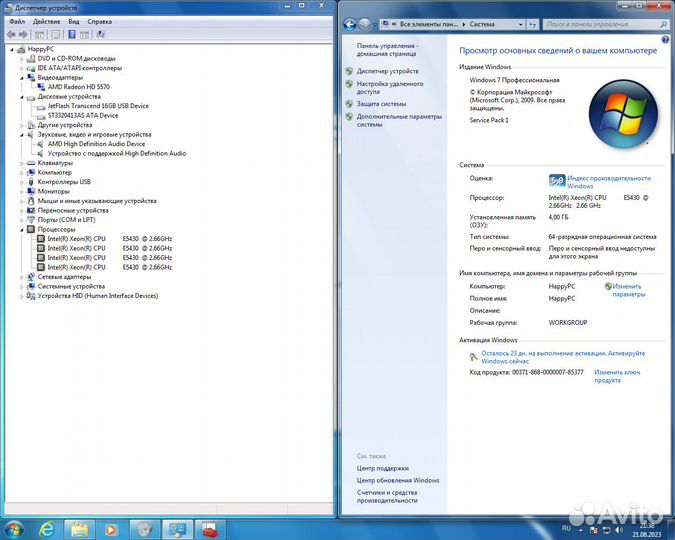
Task: Click the Back button in System window
Action: pos(350,25)
